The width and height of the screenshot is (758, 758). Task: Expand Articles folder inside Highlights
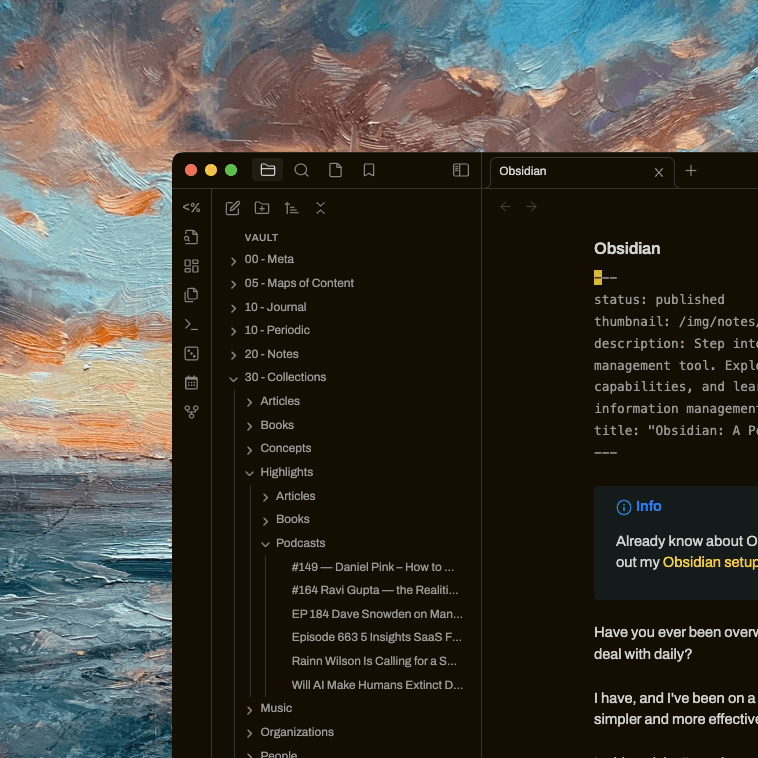(265, 497)
